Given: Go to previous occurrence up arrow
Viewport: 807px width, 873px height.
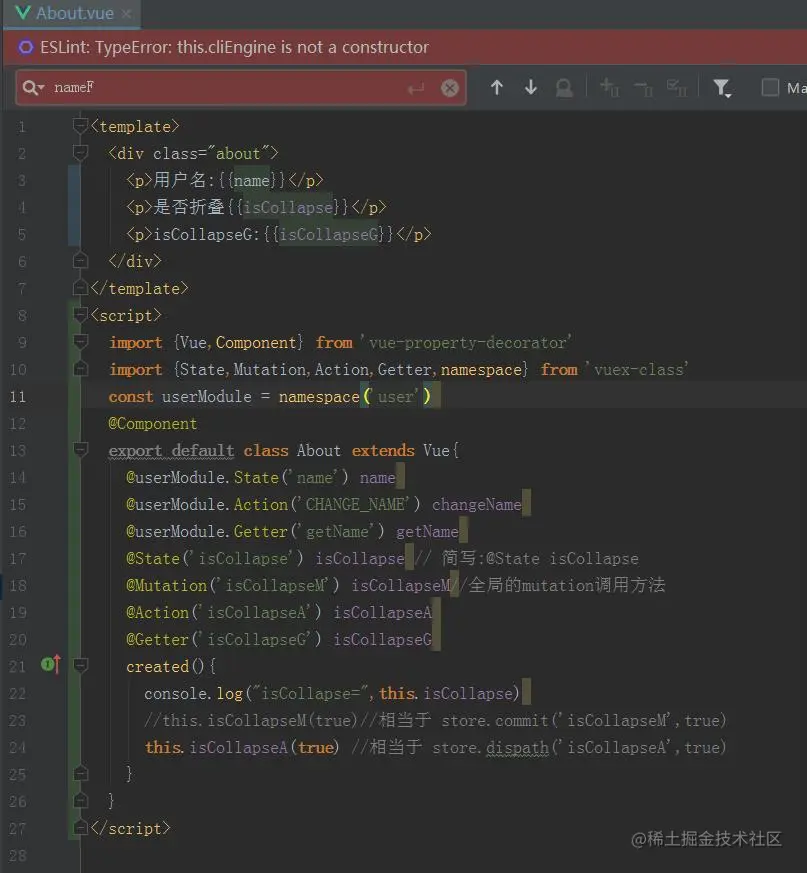Looking at the screenshot, I should pos(497,87).
